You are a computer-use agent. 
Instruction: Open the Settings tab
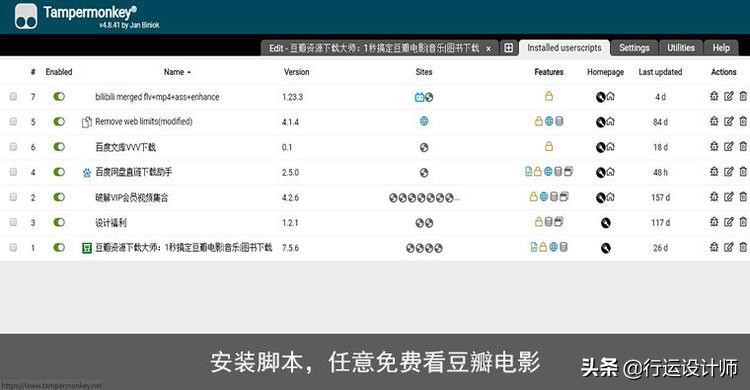(x=634, y=48)
